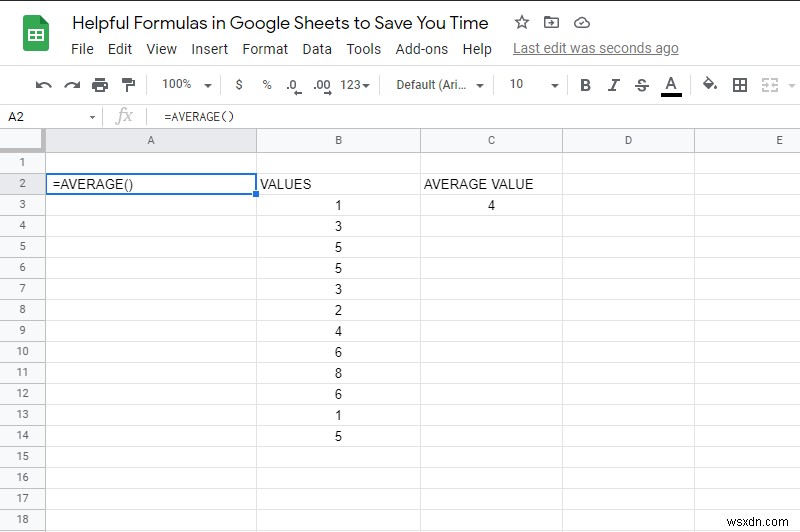Toggle italic formatting
The height and width of the screenshot is (532, 800).
[x=614, y=85]
